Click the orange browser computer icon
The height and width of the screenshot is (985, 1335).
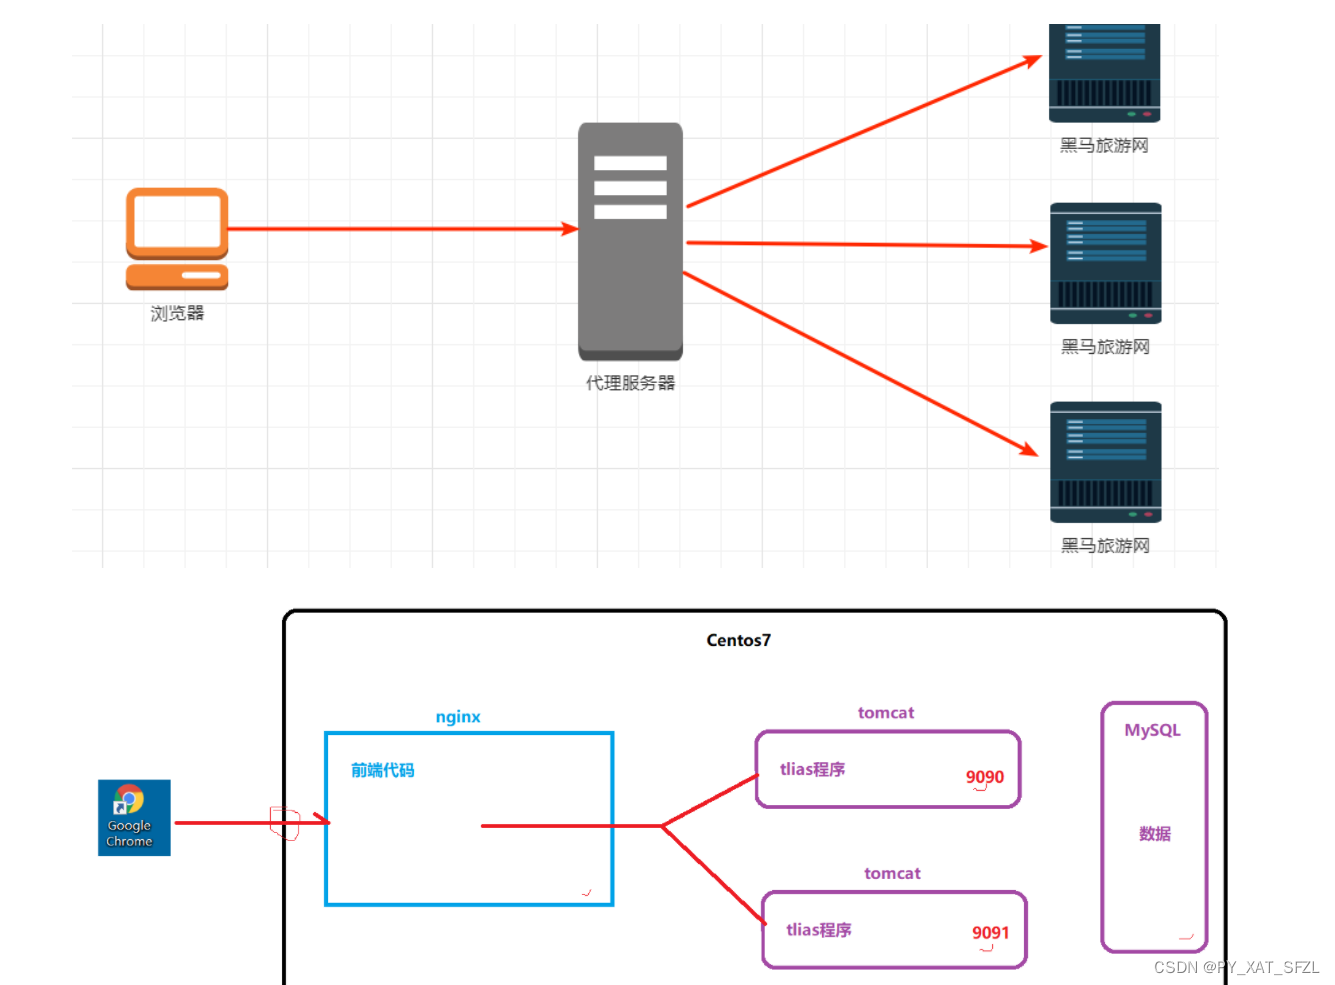tap(177, 239)
